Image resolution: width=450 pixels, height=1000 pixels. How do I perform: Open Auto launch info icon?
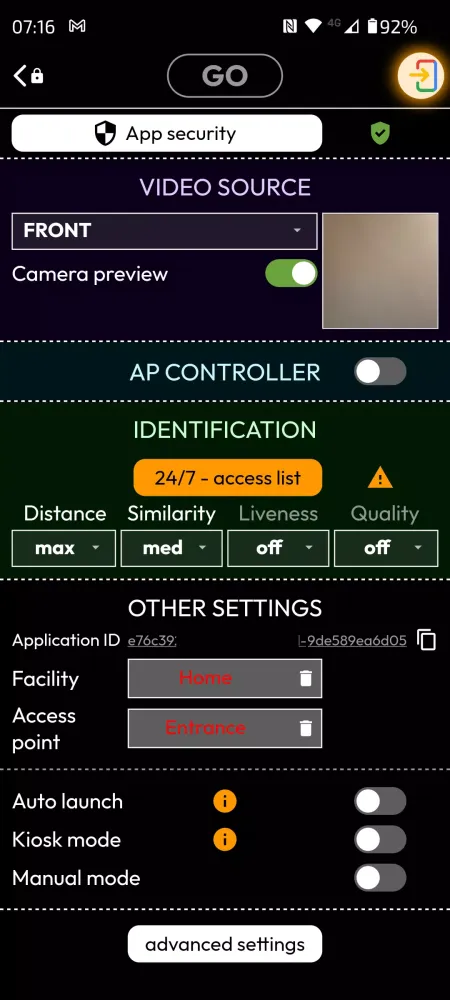224,801
